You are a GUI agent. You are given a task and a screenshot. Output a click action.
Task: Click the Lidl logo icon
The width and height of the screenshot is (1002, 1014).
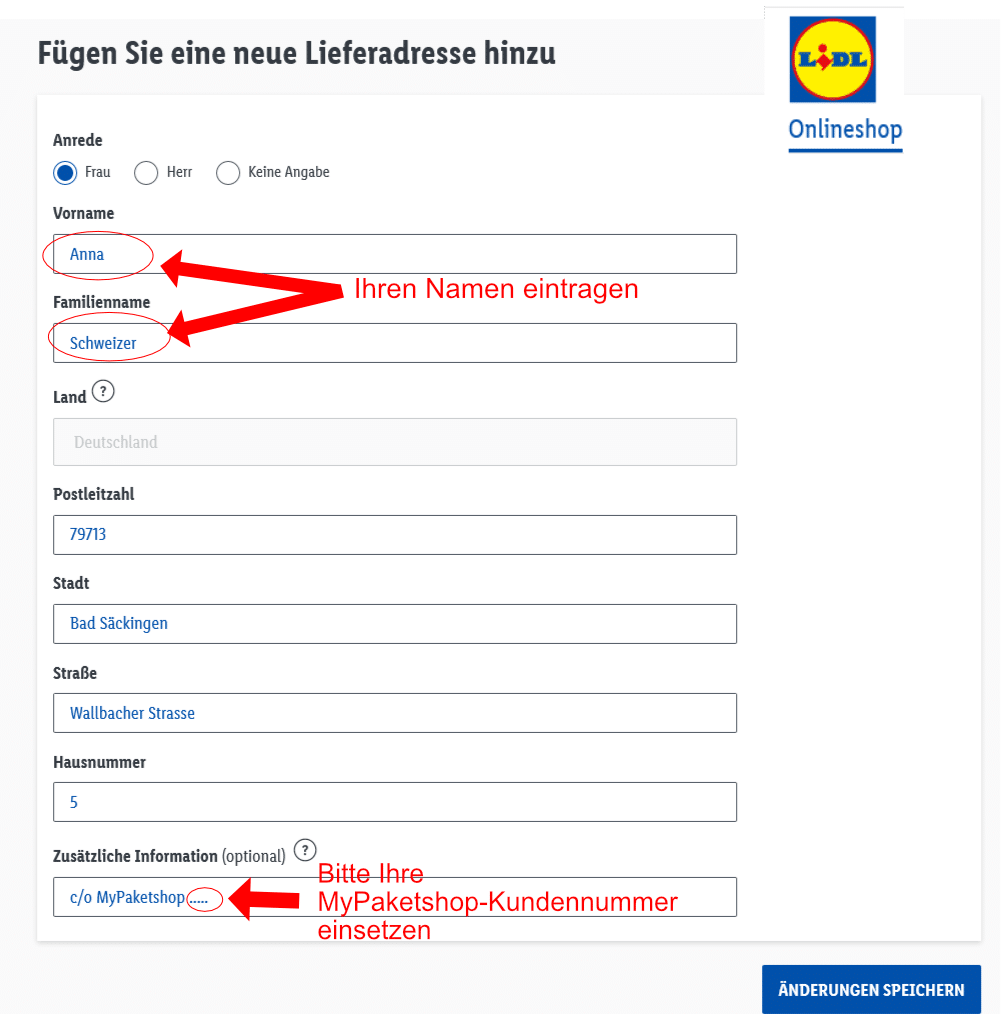click(x=832, y=59)
